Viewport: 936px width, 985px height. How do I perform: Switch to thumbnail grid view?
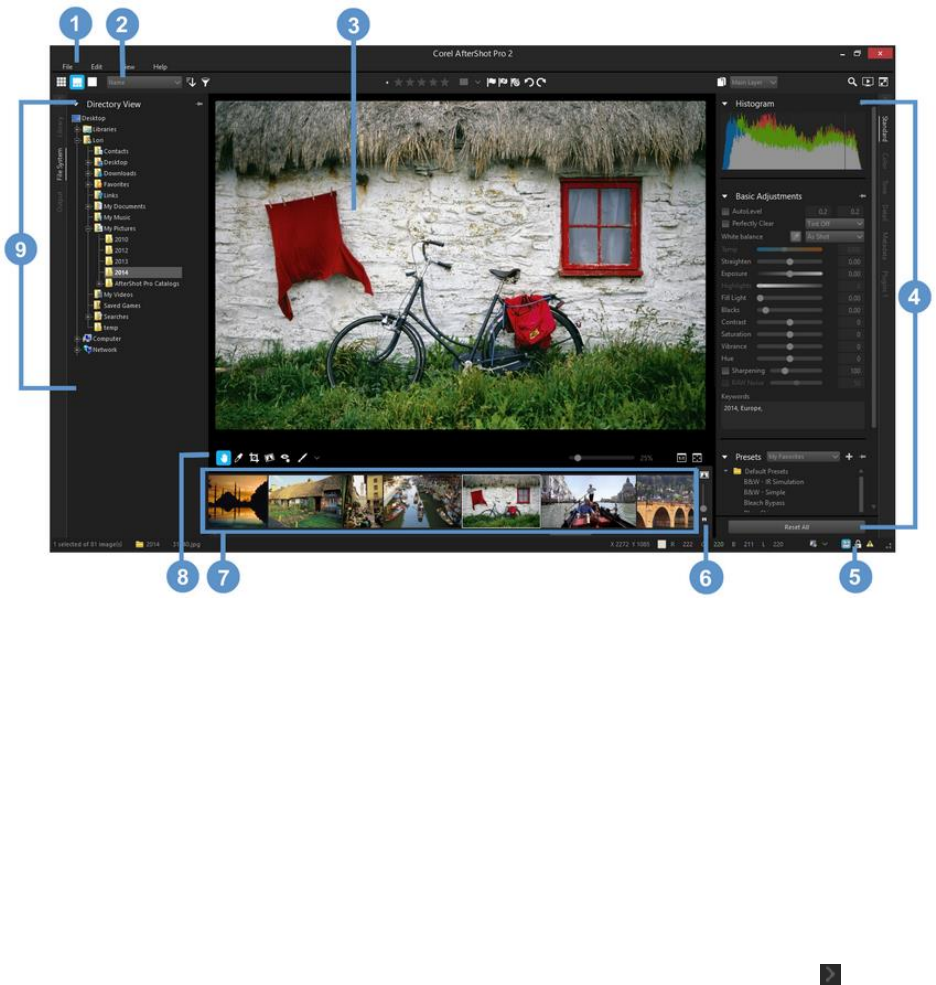[61, 82]
